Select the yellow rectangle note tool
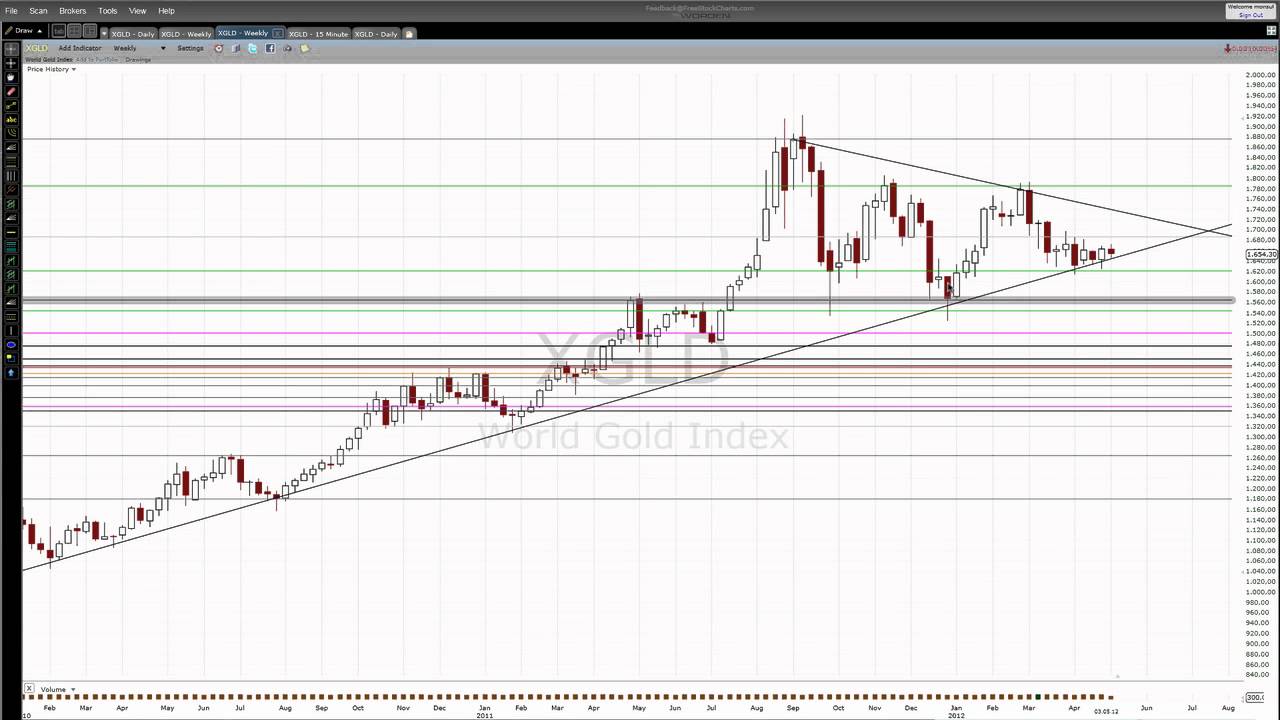The width and height of the screenshot is (1280, 720). (11, 357)
